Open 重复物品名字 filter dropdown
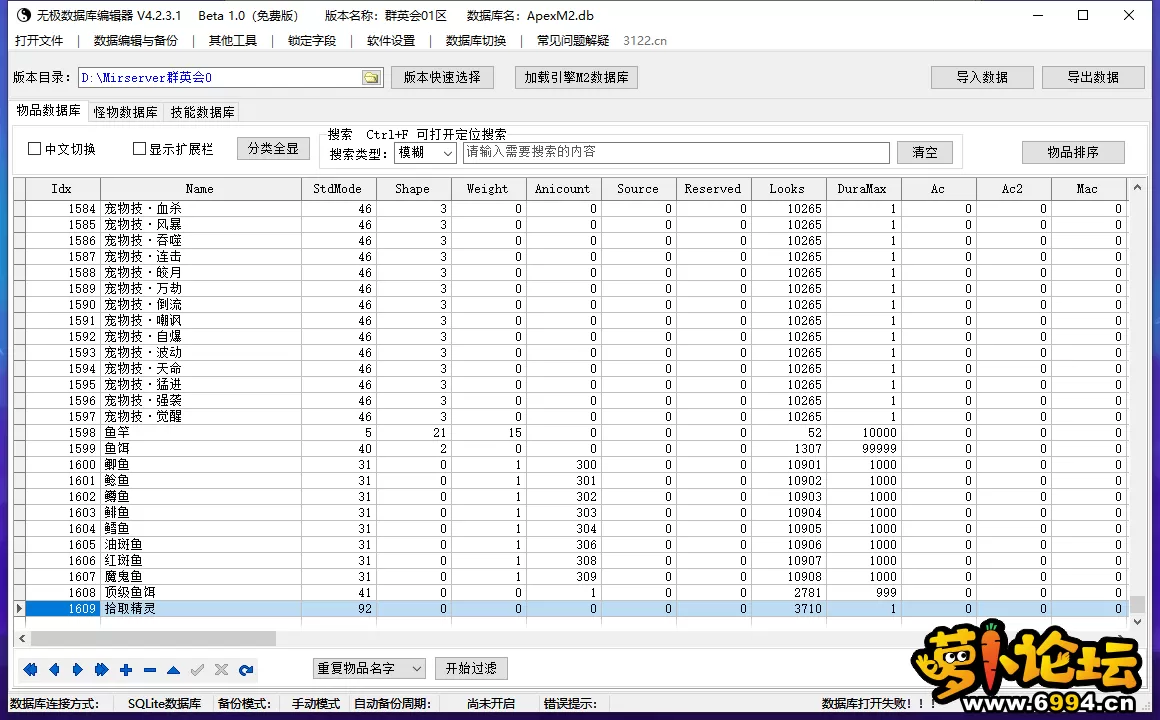This screenshot has width=1160, height=720. [369, 668]
